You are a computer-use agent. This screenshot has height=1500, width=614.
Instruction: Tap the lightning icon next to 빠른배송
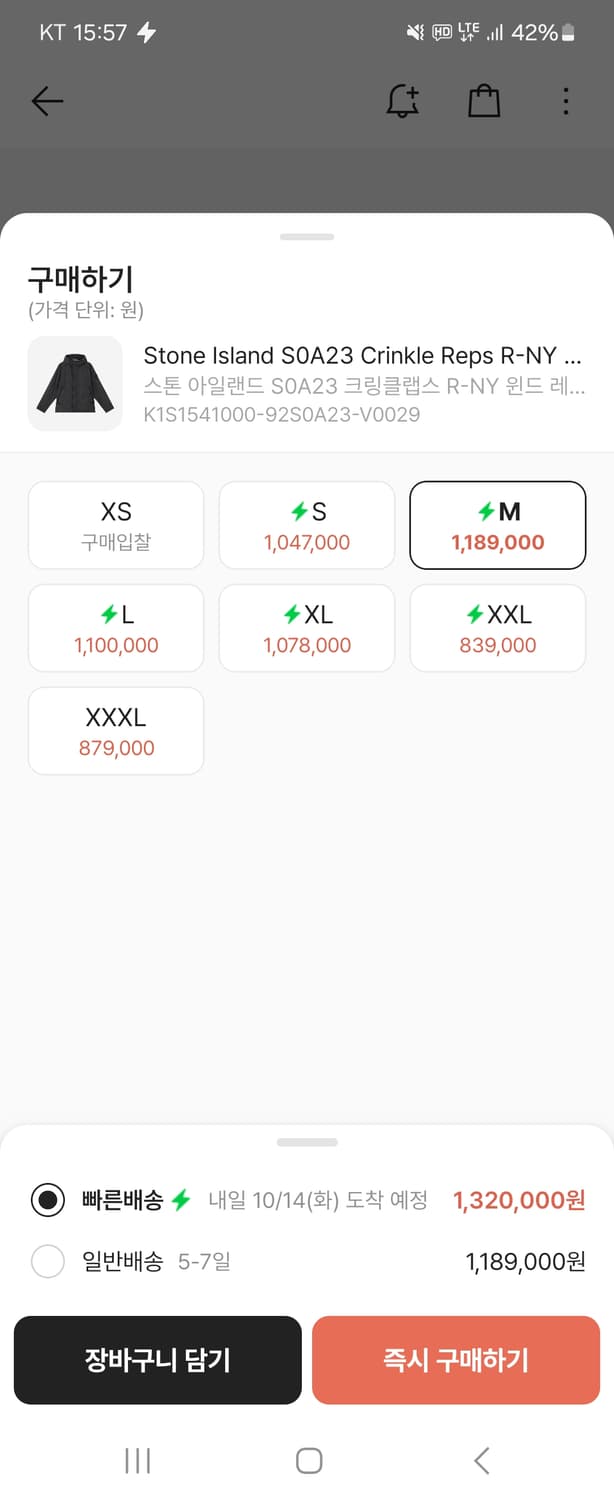(x=181, y=1200)
